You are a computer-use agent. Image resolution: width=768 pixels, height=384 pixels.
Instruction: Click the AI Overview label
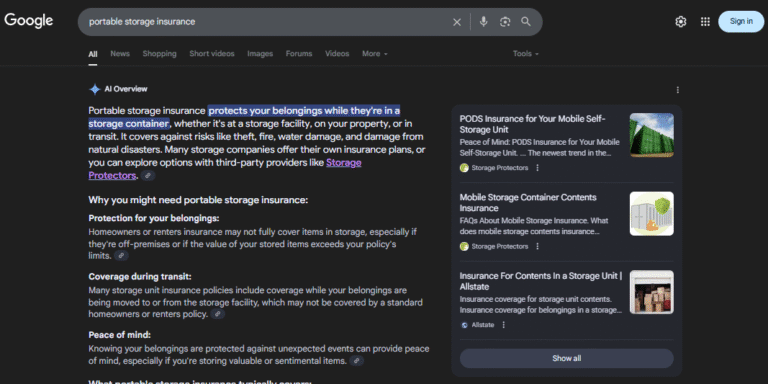point(126,89)
